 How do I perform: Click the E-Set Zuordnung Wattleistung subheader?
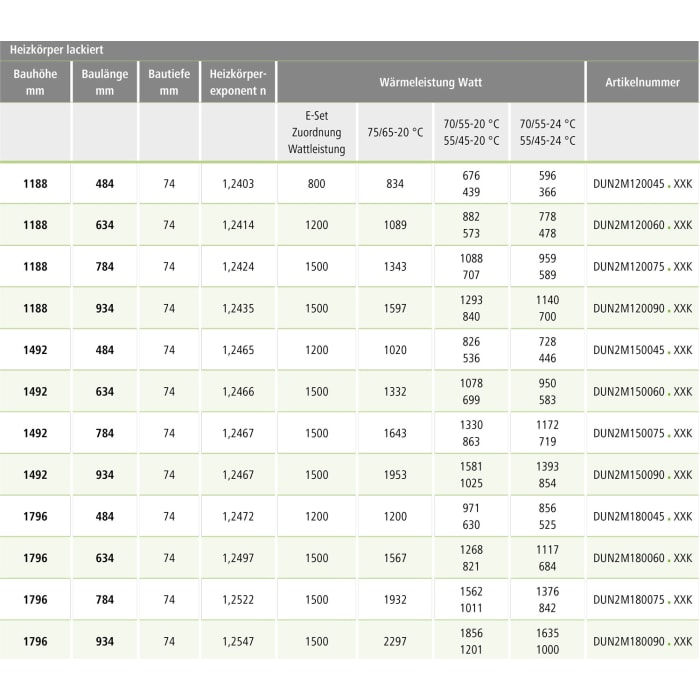(x=316, y=132)
